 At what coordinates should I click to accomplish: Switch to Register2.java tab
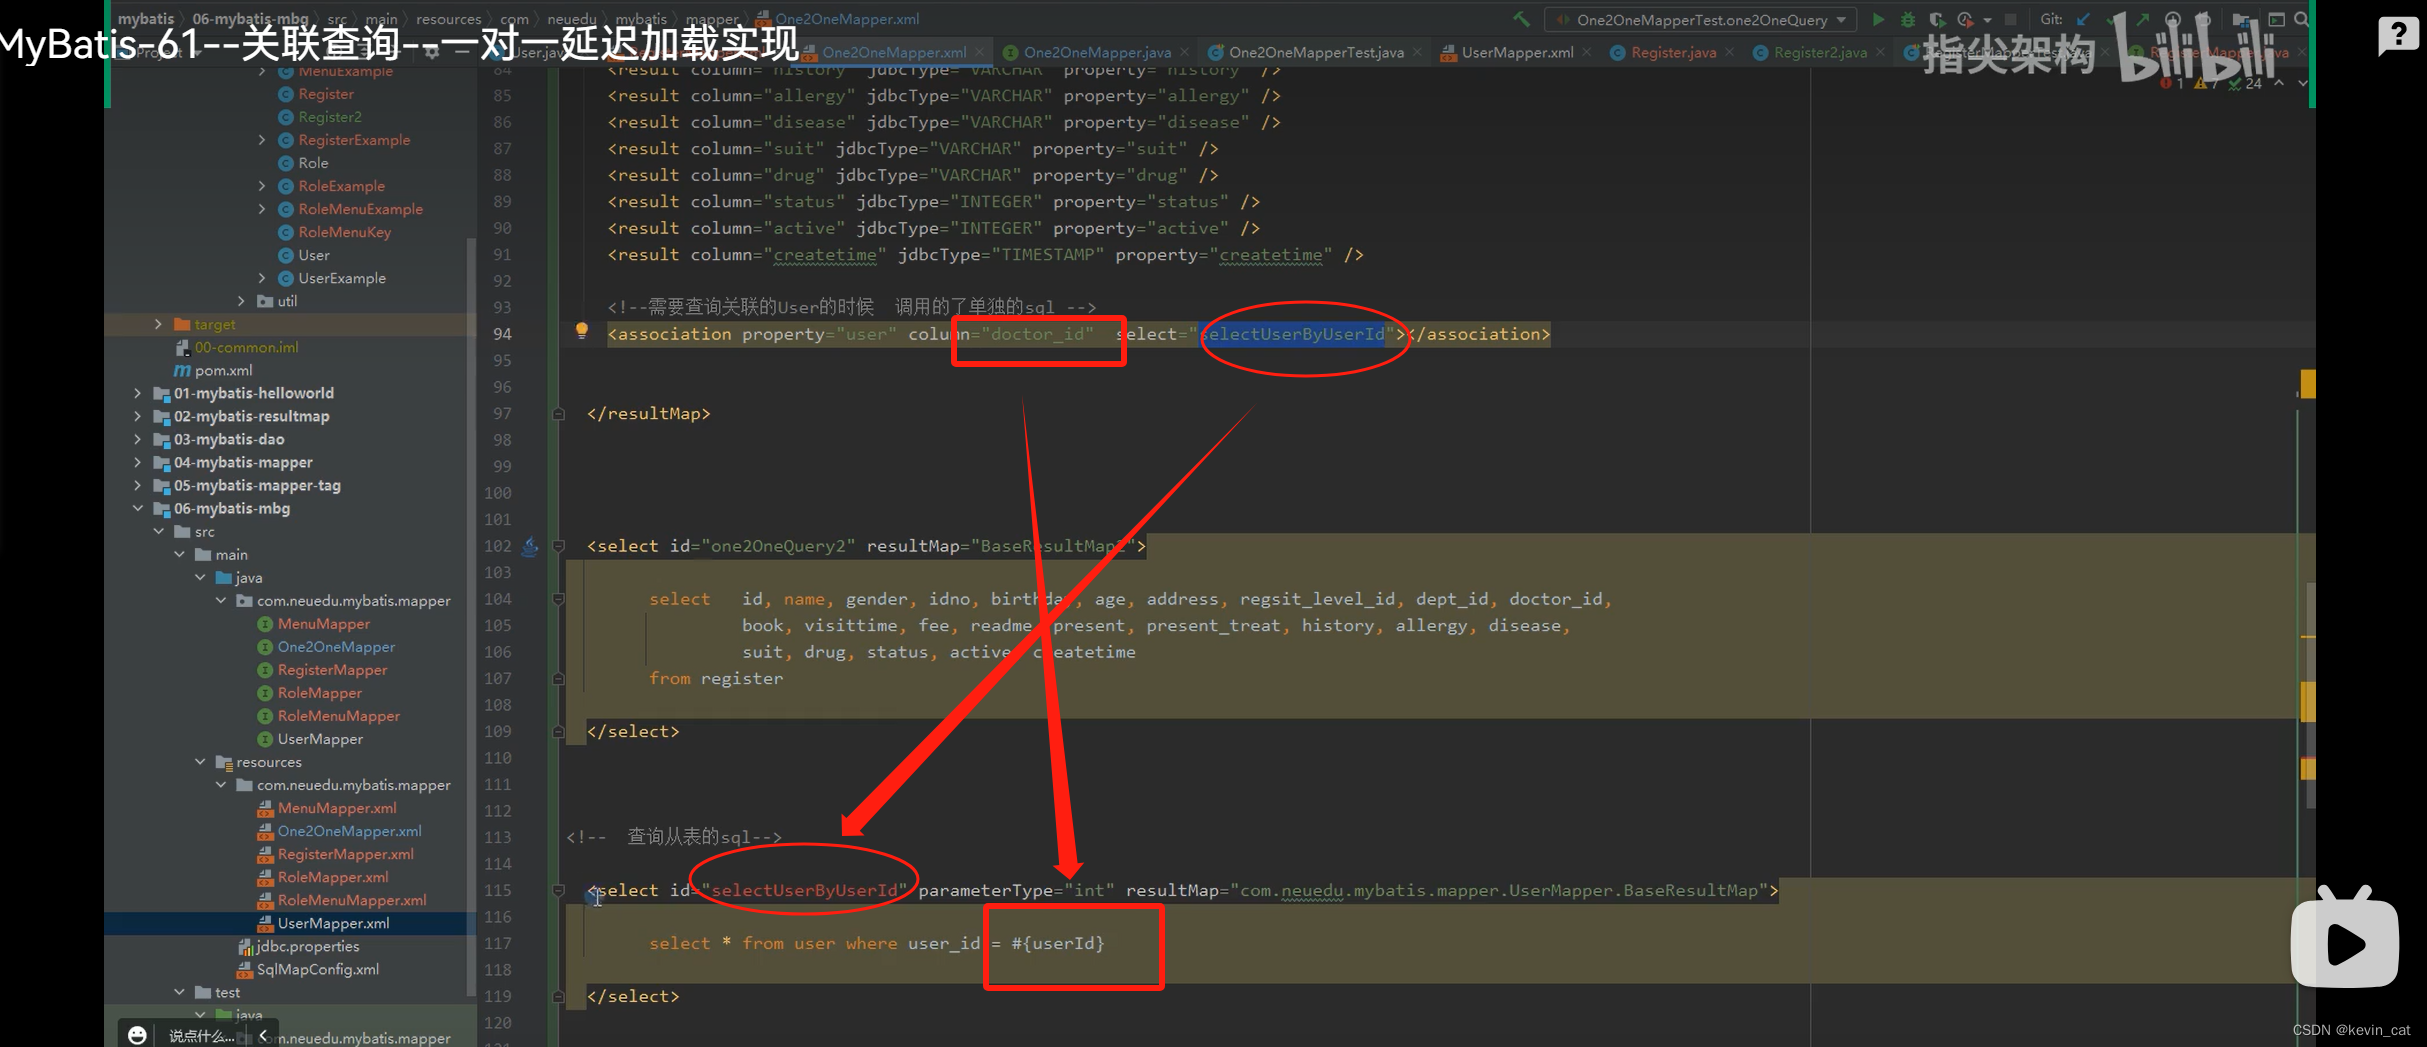click(1820, 52)
